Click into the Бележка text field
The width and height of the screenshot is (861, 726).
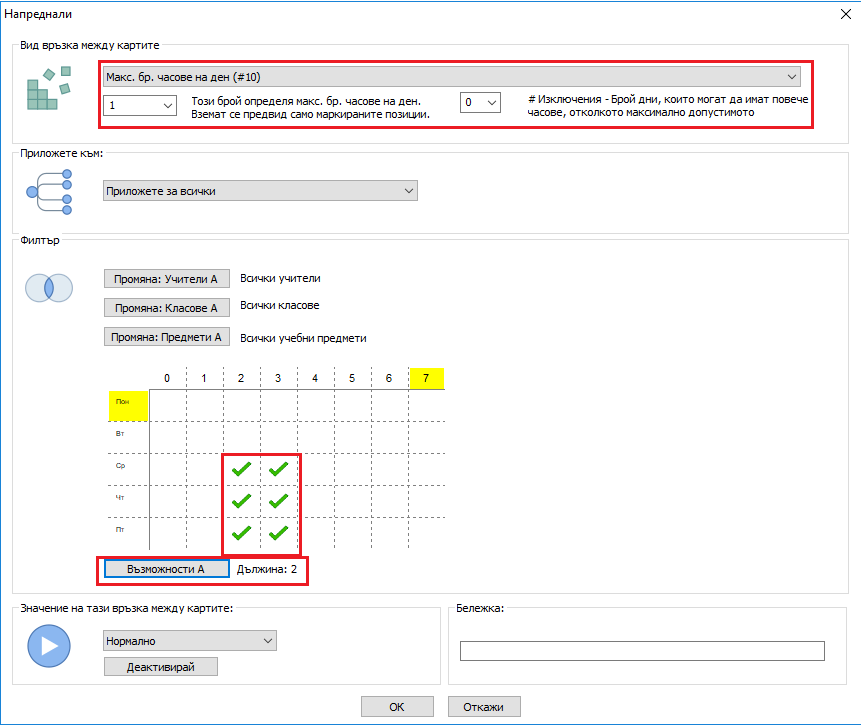coord(641,651)
